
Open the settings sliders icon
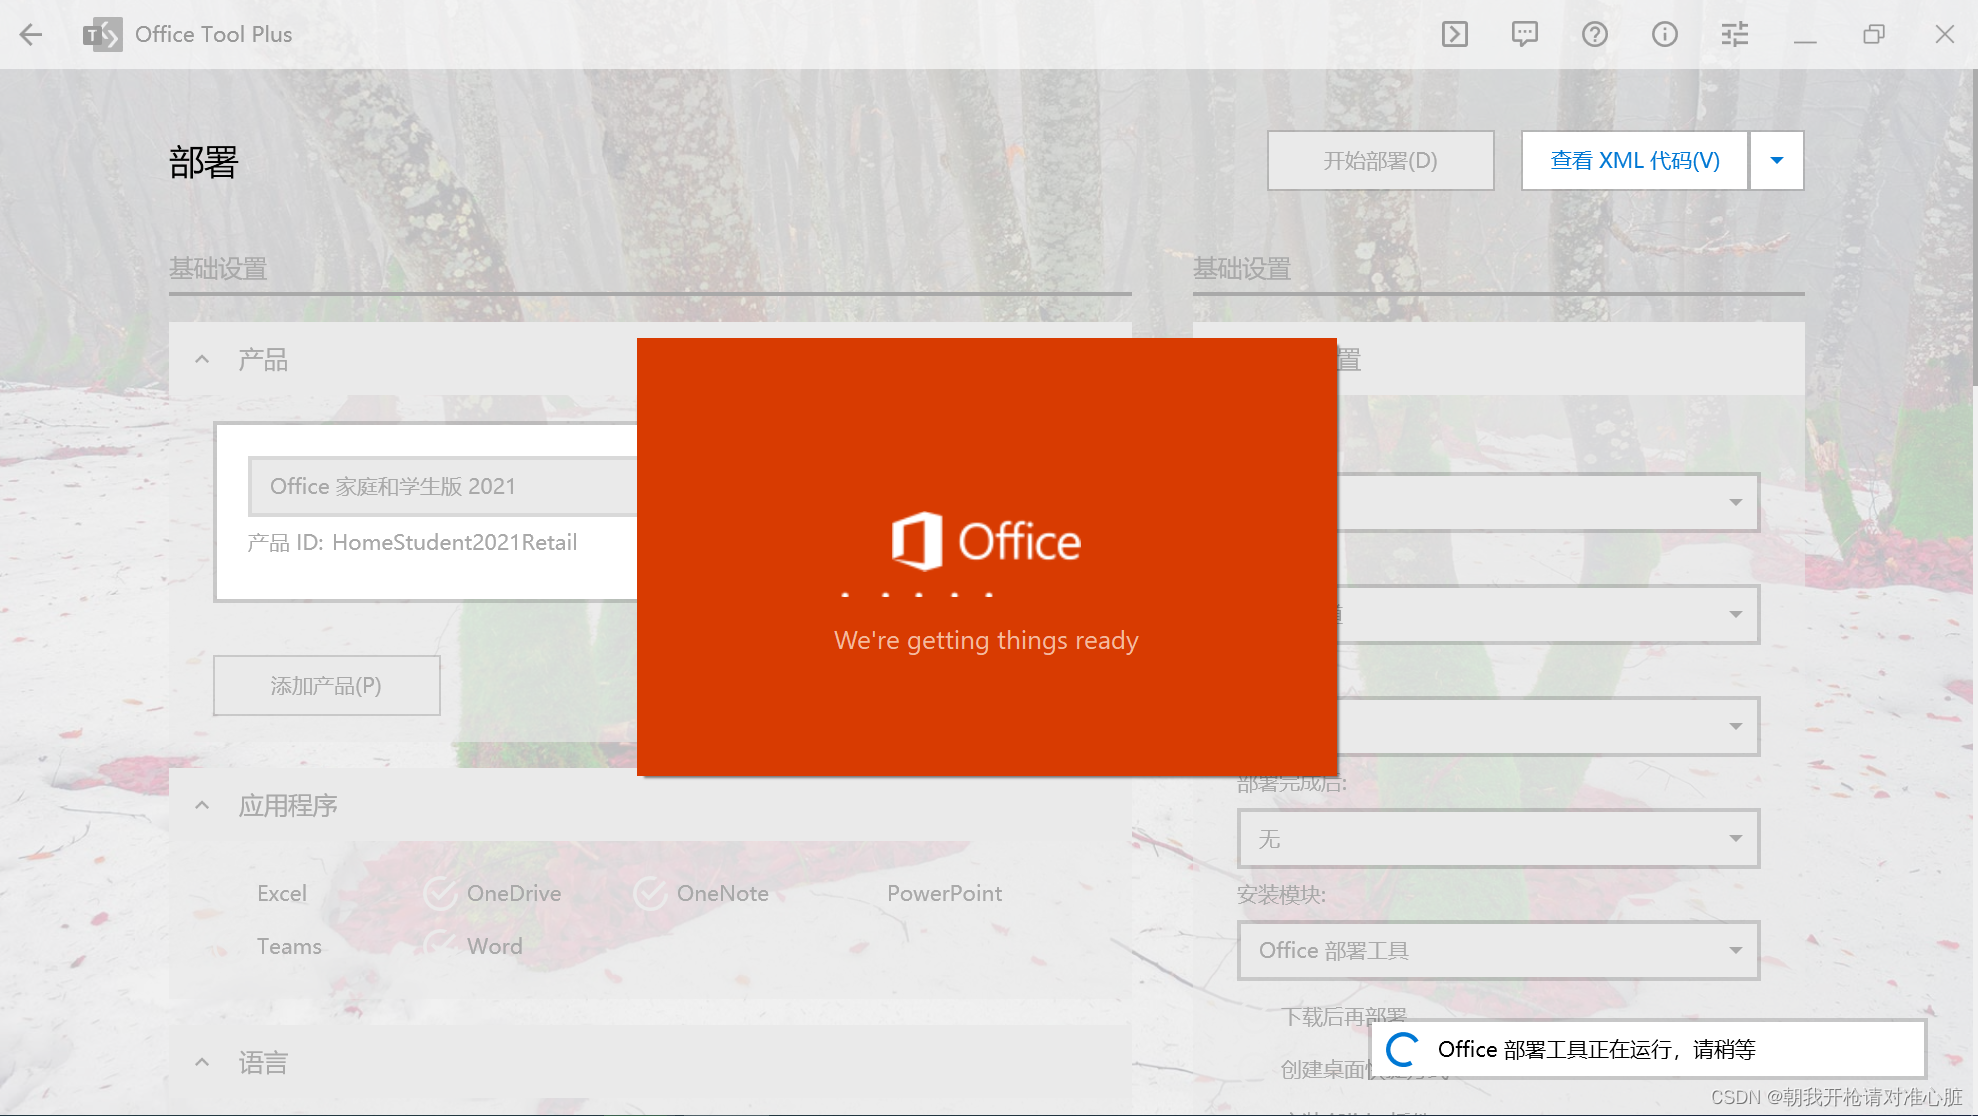(x=1734, y=35)
